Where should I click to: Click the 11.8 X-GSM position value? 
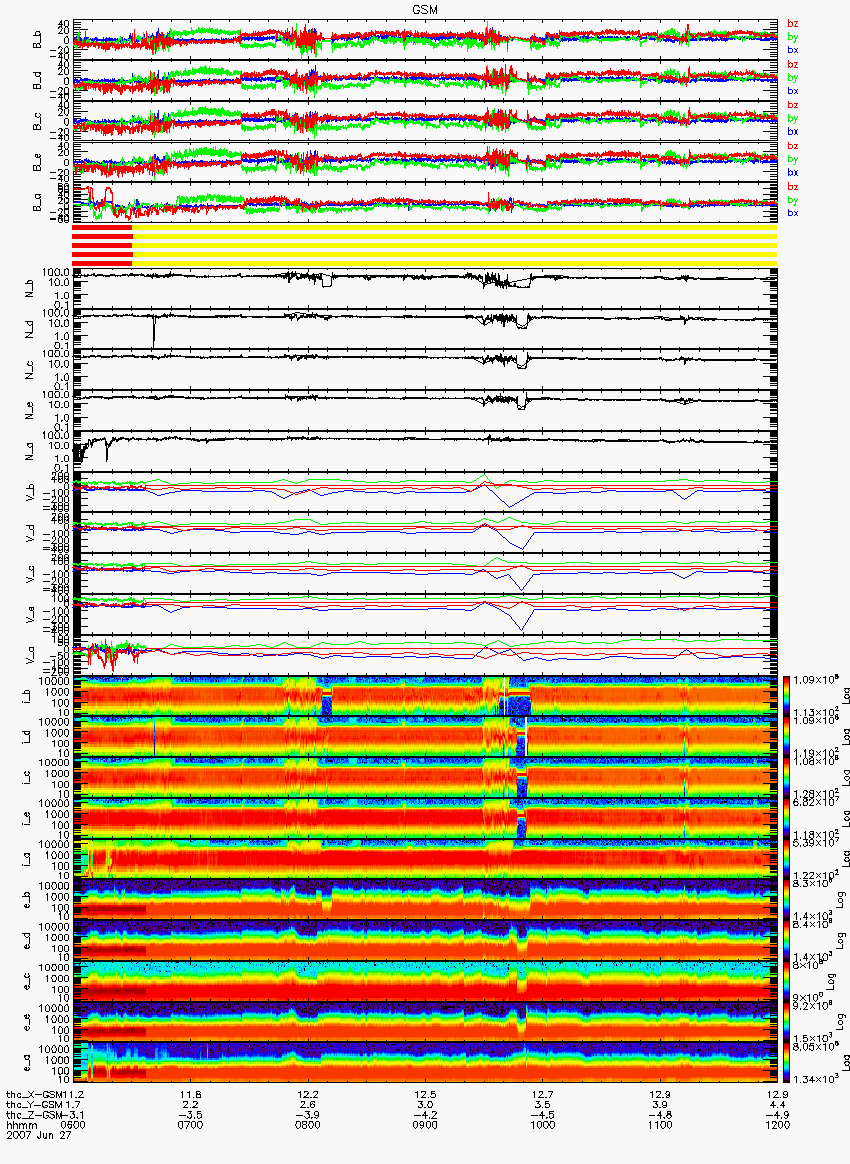[x=190, y=1094]
